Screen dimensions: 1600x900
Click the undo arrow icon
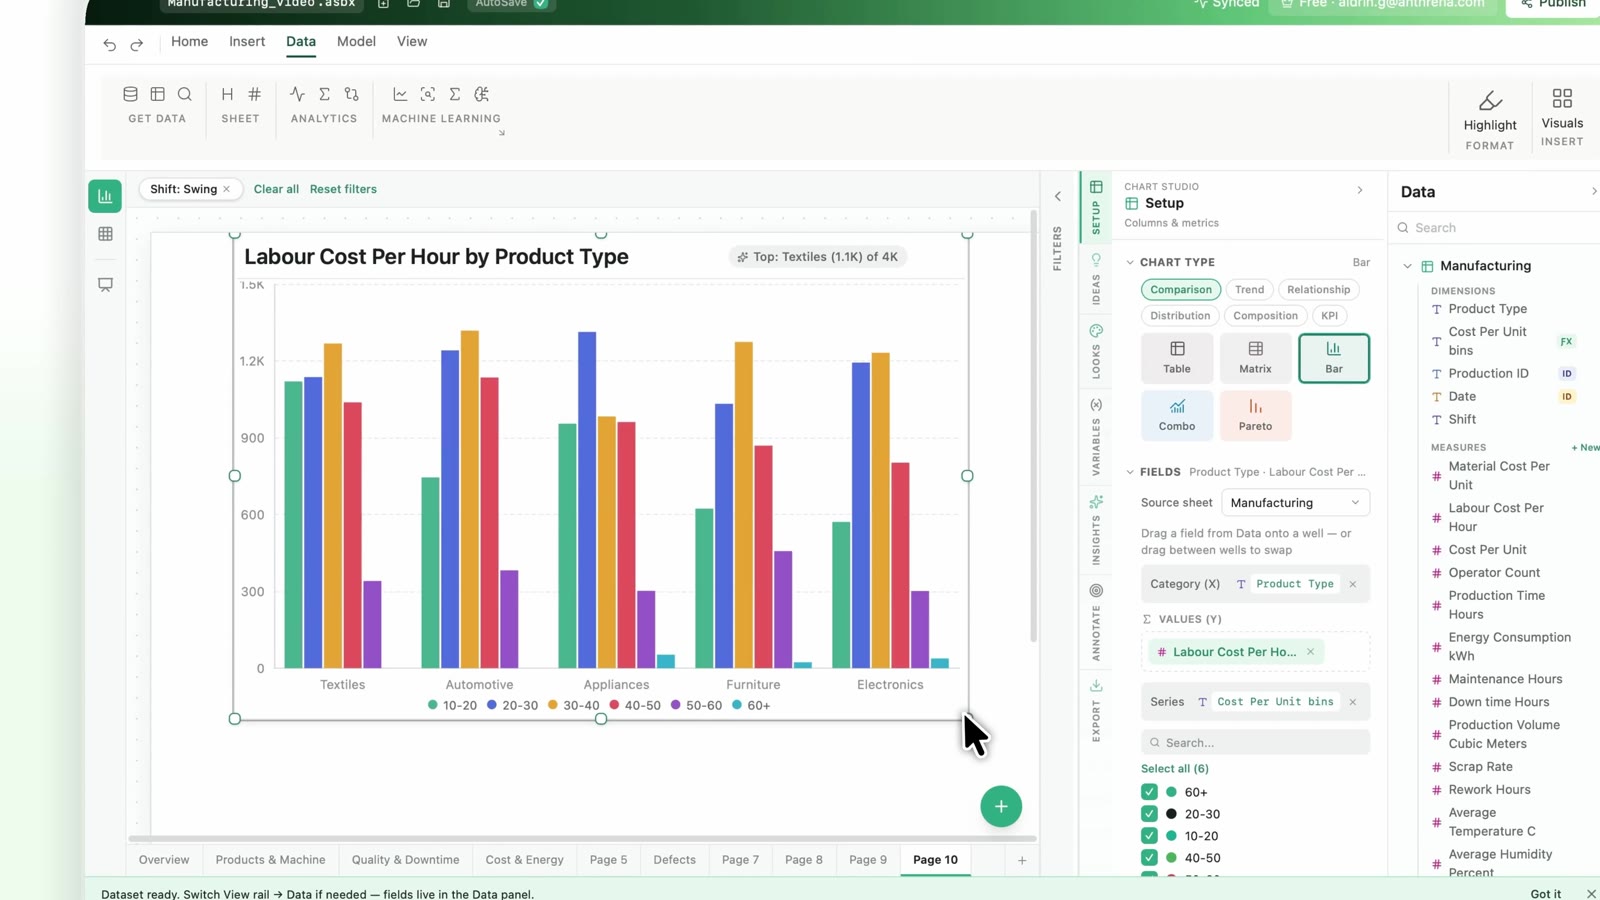[110, 44]
